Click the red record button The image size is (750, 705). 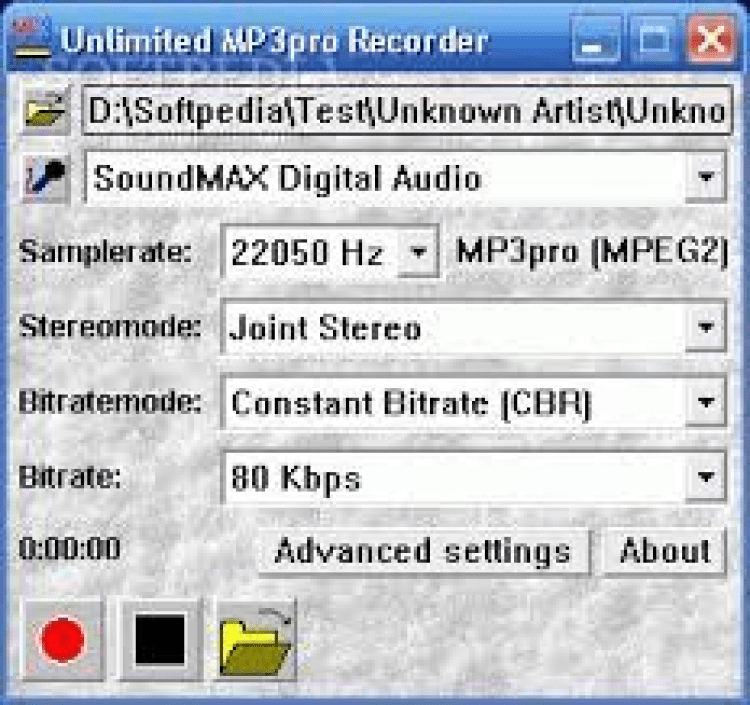[x=63, y=639]
